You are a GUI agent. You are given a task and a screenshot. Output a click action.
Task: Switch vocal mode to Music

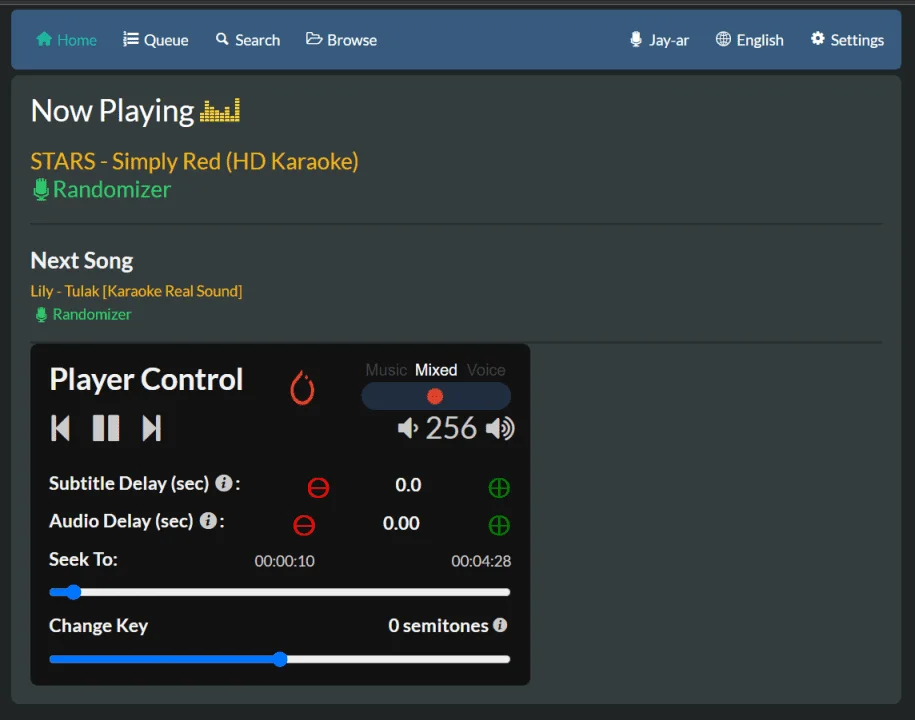(386, 370)
